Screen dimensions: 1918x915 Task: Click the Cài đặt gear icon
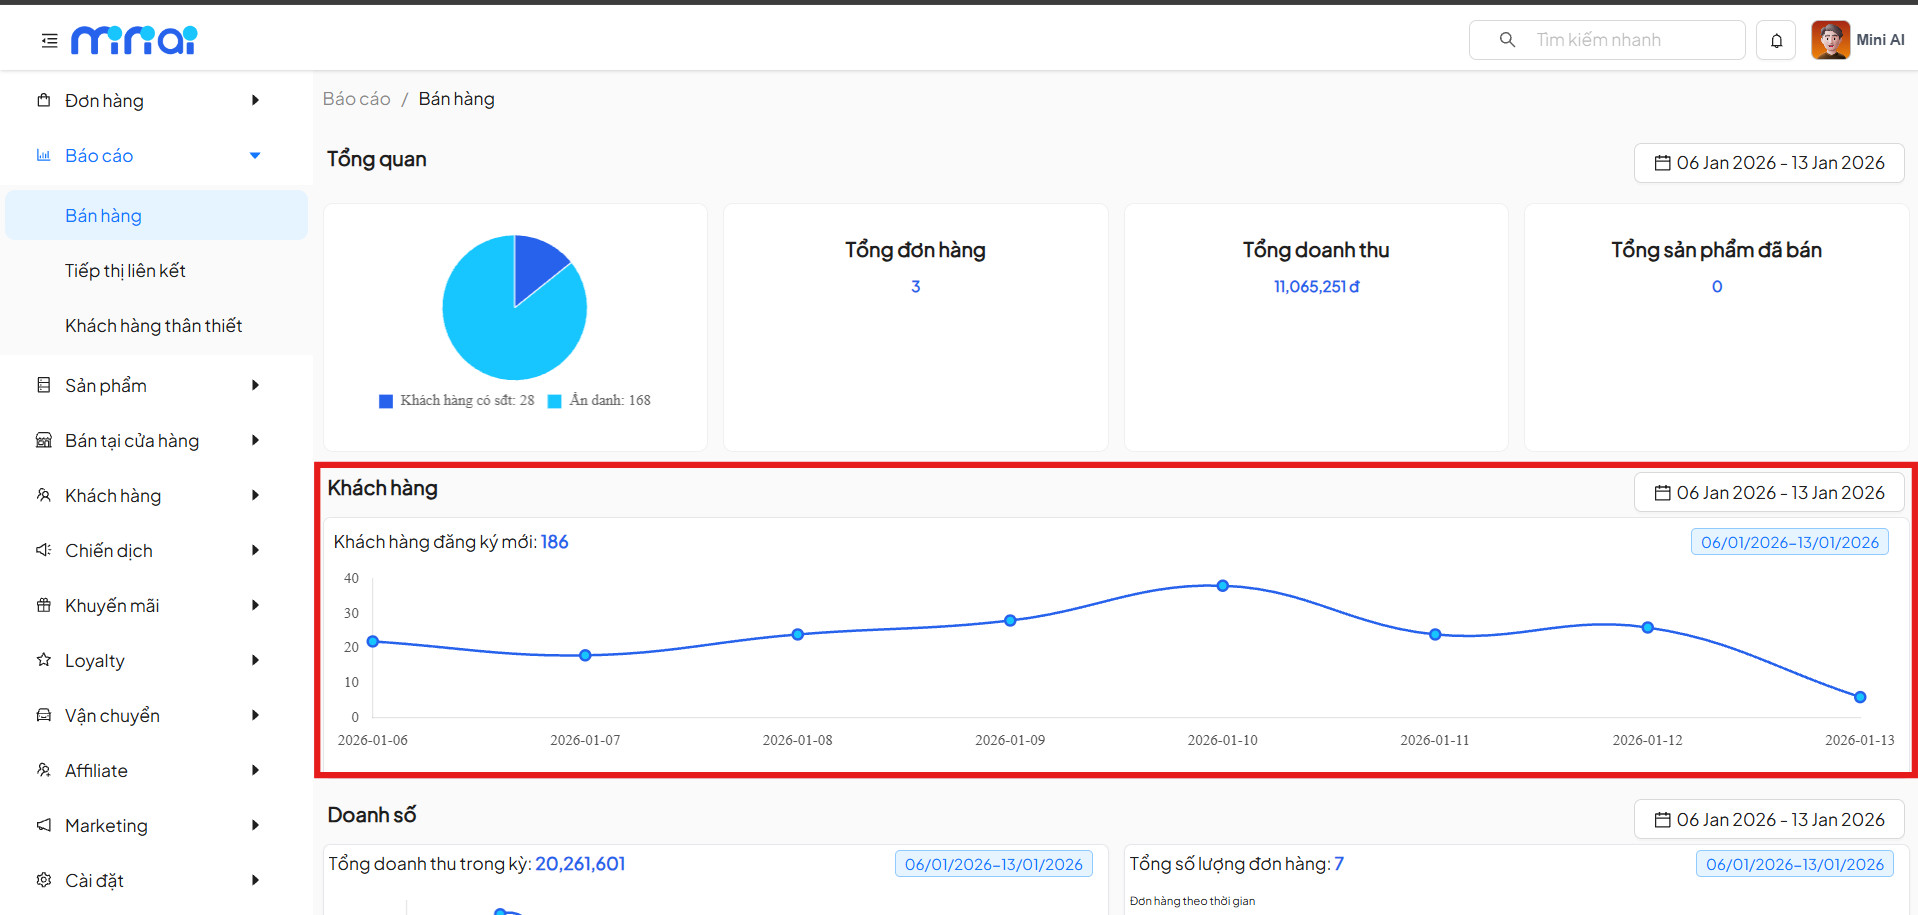click(x=44, y=880)
